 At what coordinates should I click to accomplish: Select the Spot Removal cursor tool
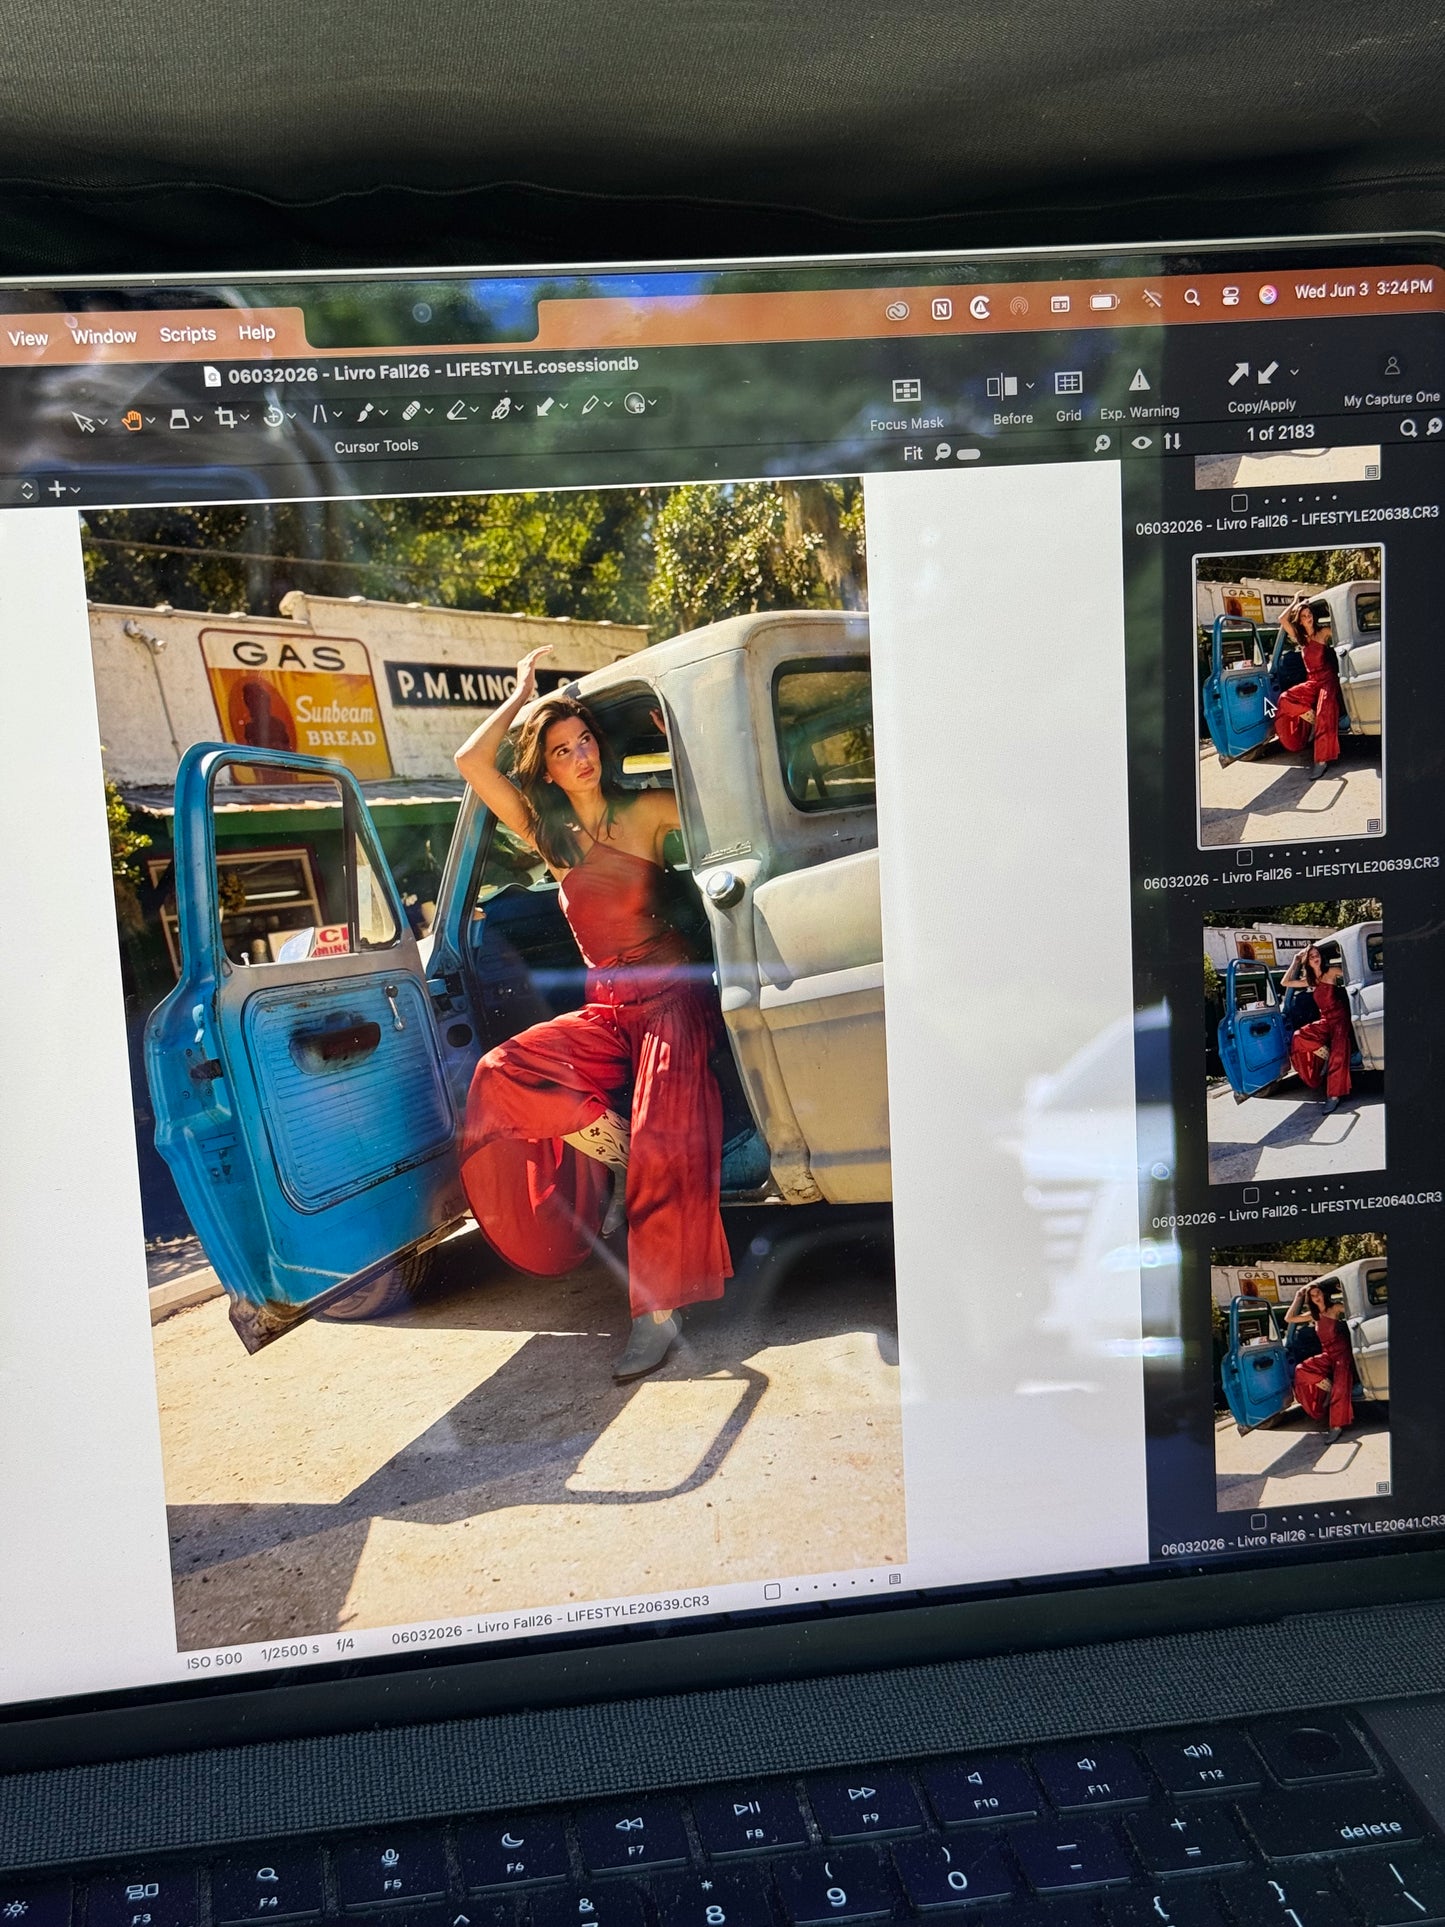pos(501,408)
